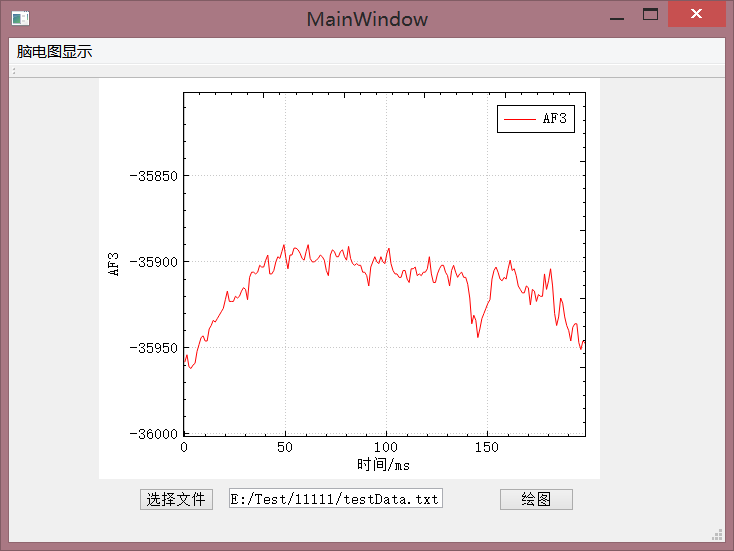Click the MainWindow app icon in title bar

[20, 19]
